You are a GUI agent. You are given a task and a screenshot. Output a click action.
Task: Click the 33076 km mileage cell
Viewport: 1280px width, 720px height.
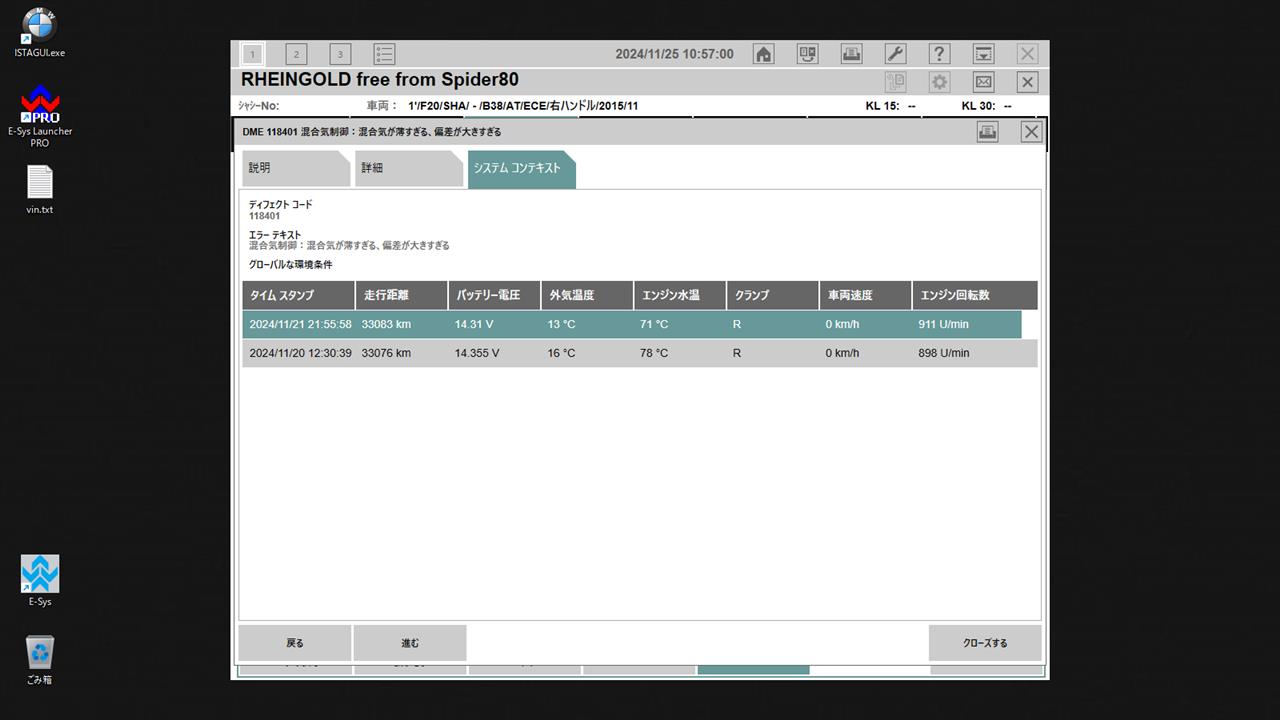click(386, 353)
